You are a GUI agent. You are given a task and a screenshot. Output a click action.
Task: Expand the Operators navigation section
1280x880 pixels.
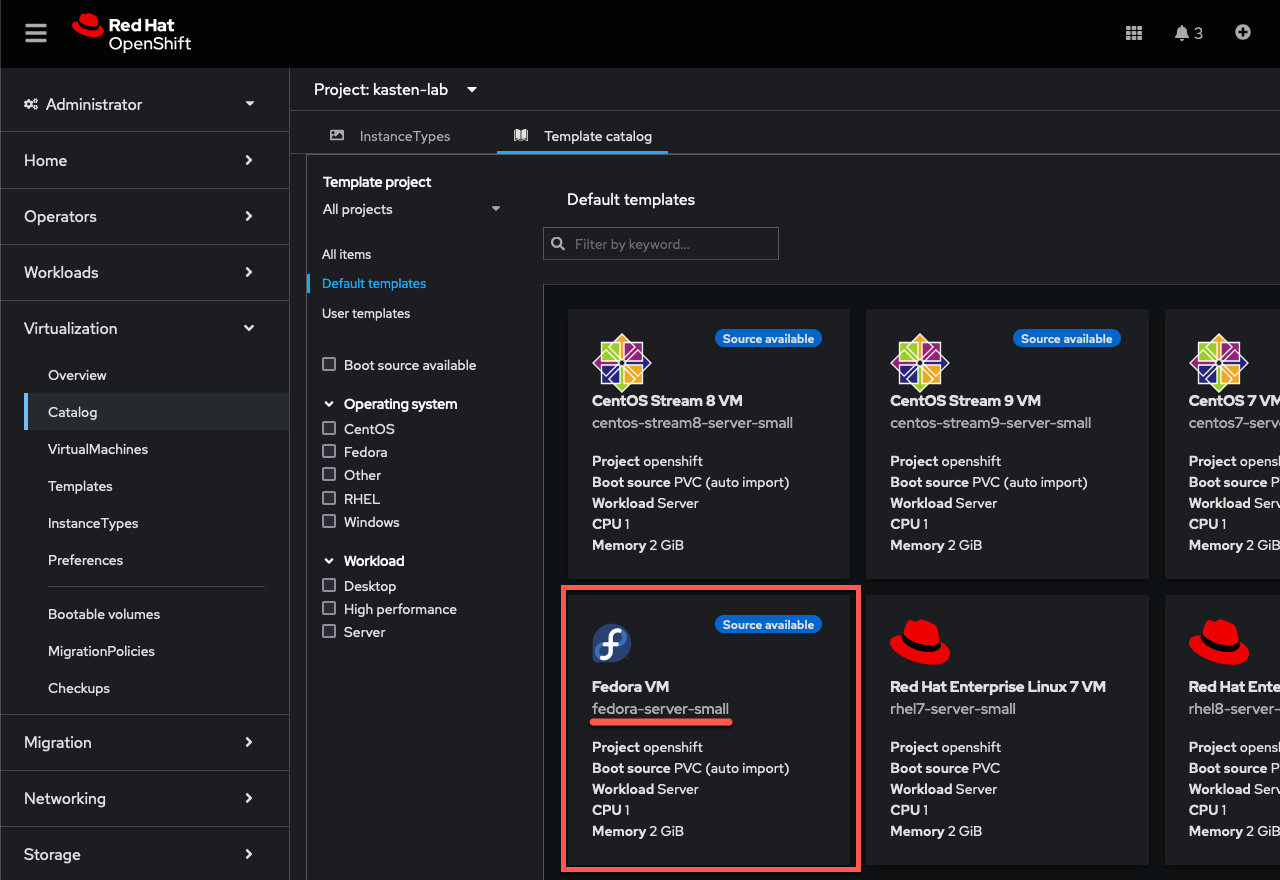pos(145,216)
